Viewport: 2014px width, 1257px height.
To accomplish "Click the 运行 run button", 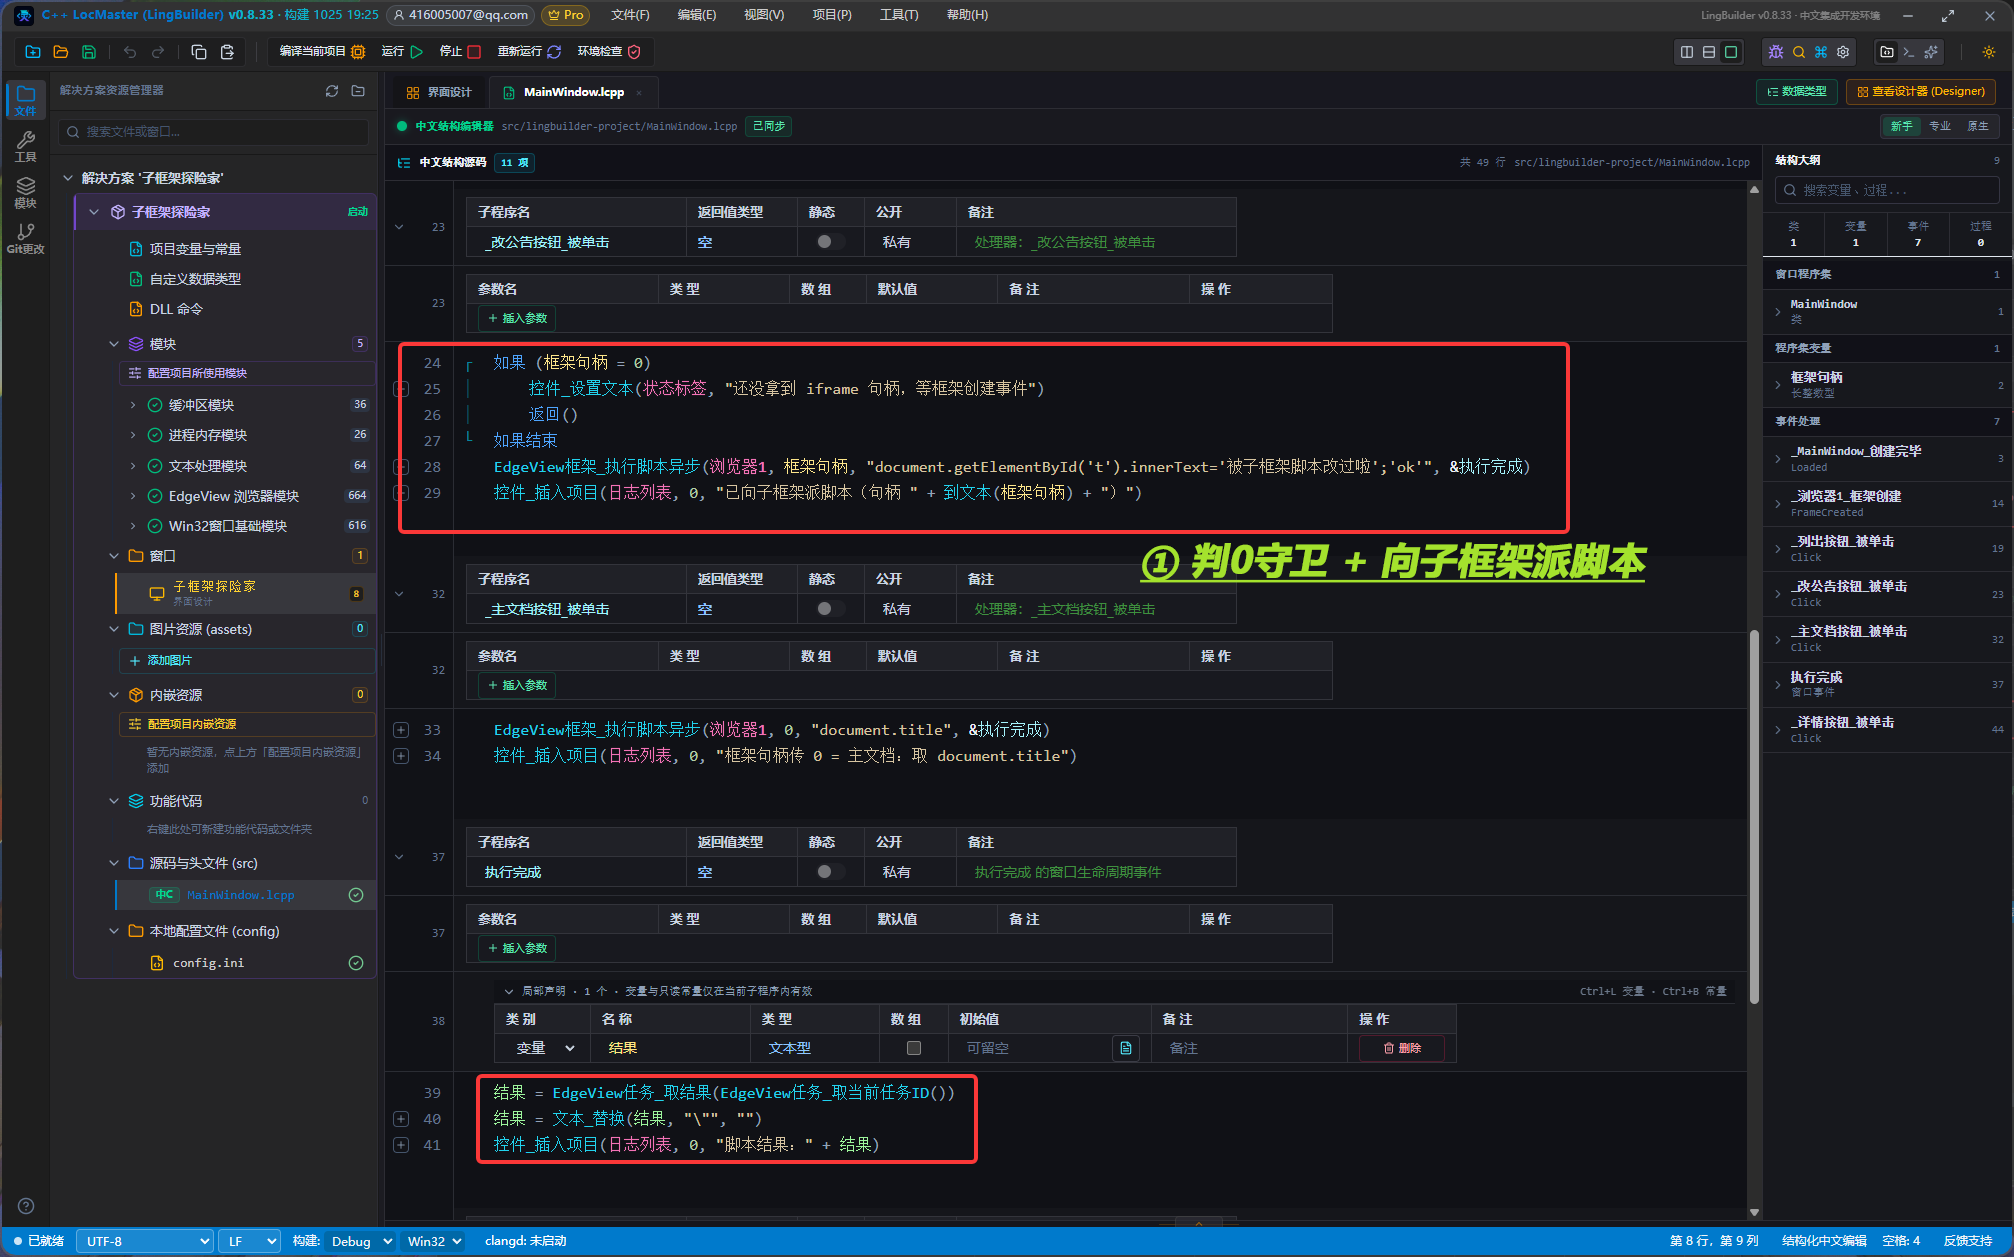I will click(x=402, y=52).
